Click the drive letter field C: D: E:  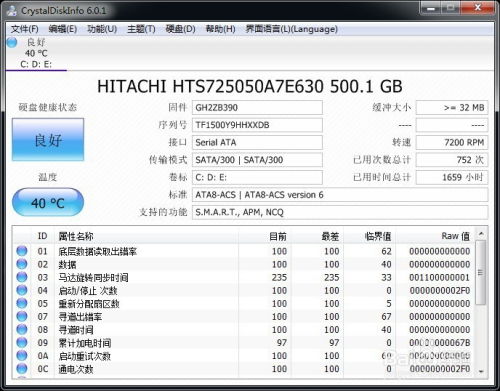[x=257, y=177]
